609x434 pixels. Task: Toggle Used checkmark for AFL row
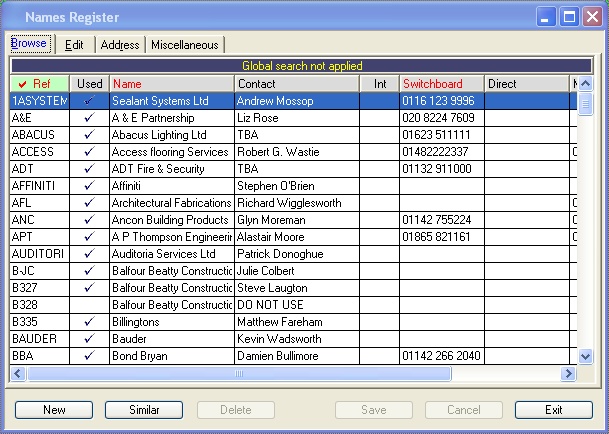[x=90, y=203]
